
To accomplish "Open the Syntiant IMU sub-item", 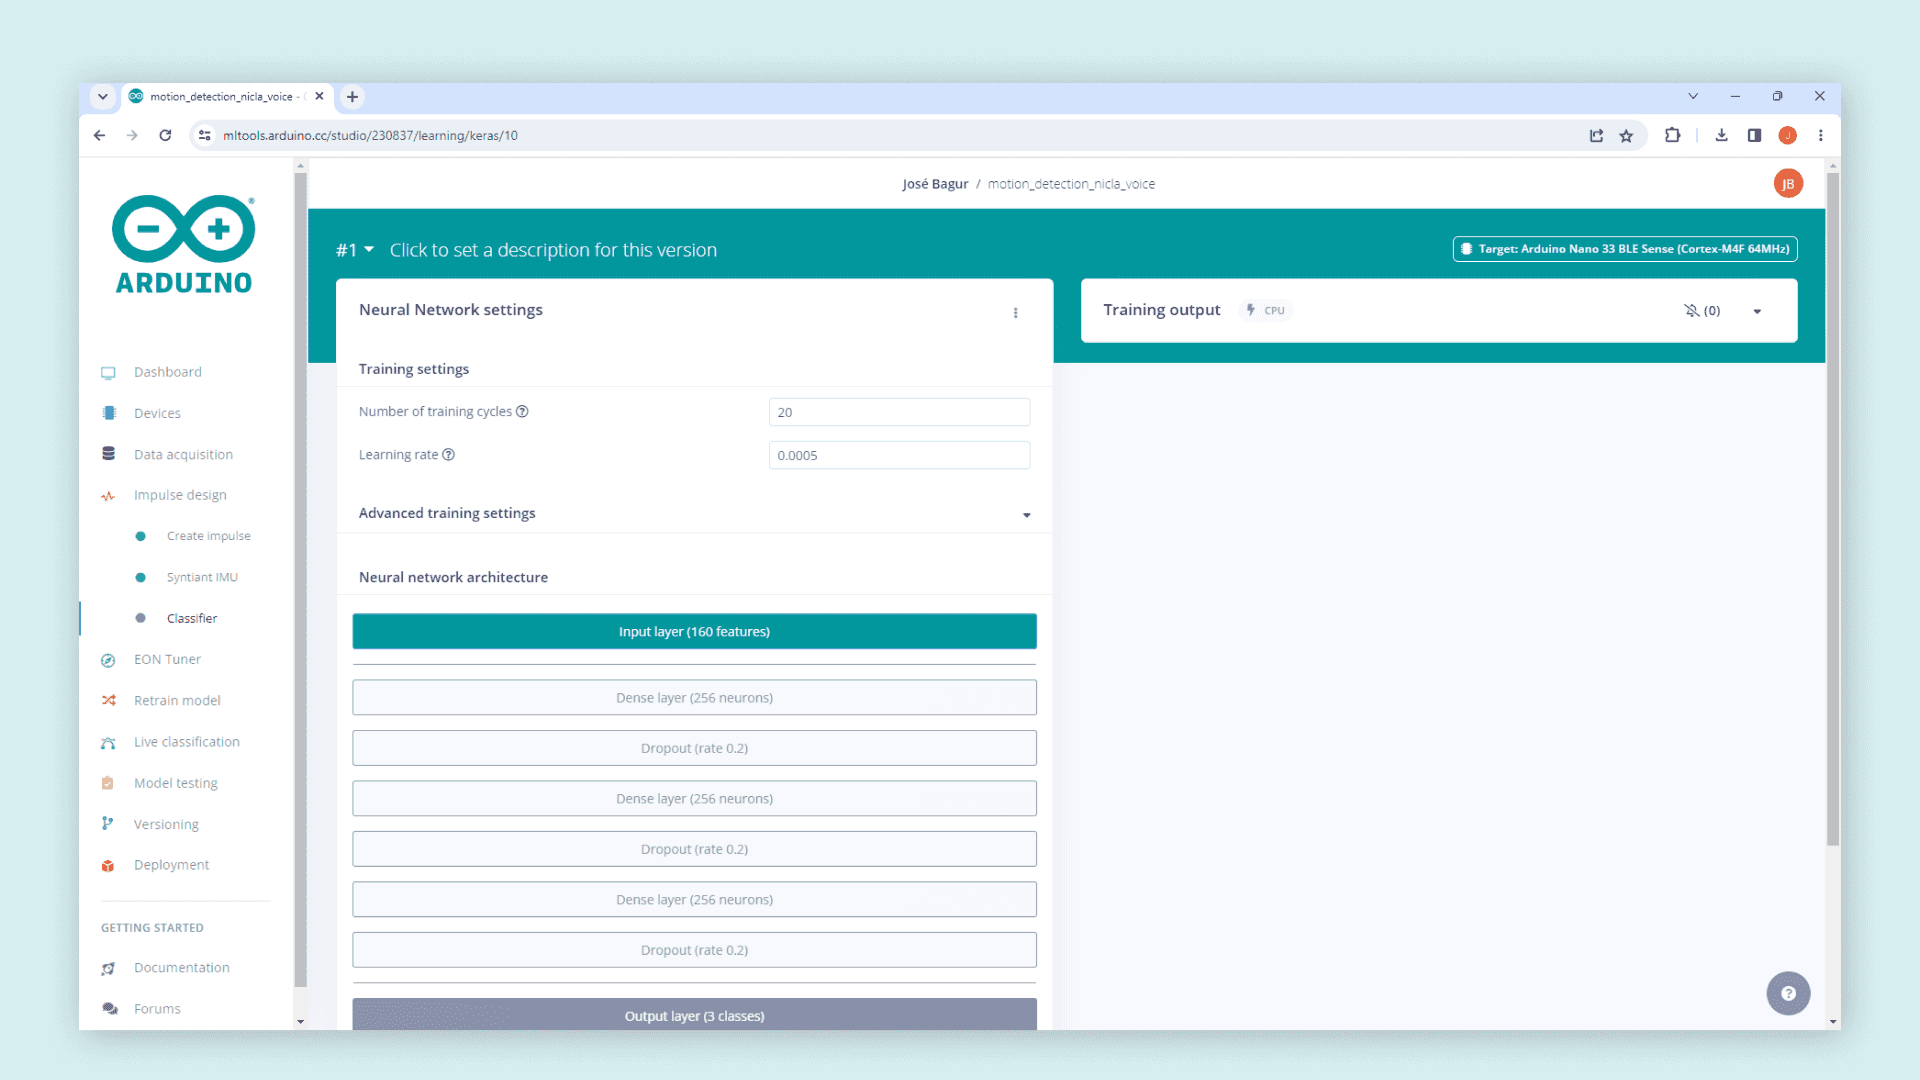I will pos(202,577).
